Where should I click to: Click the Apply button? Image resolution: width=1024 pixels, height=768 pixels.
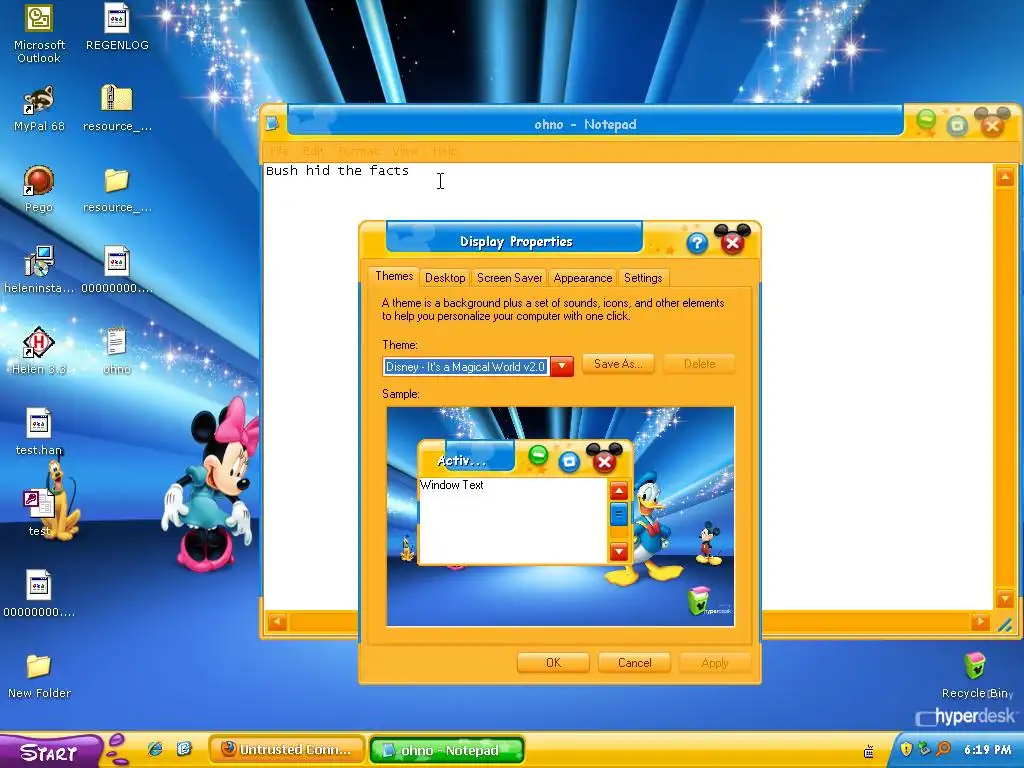[x=714, y=663]
